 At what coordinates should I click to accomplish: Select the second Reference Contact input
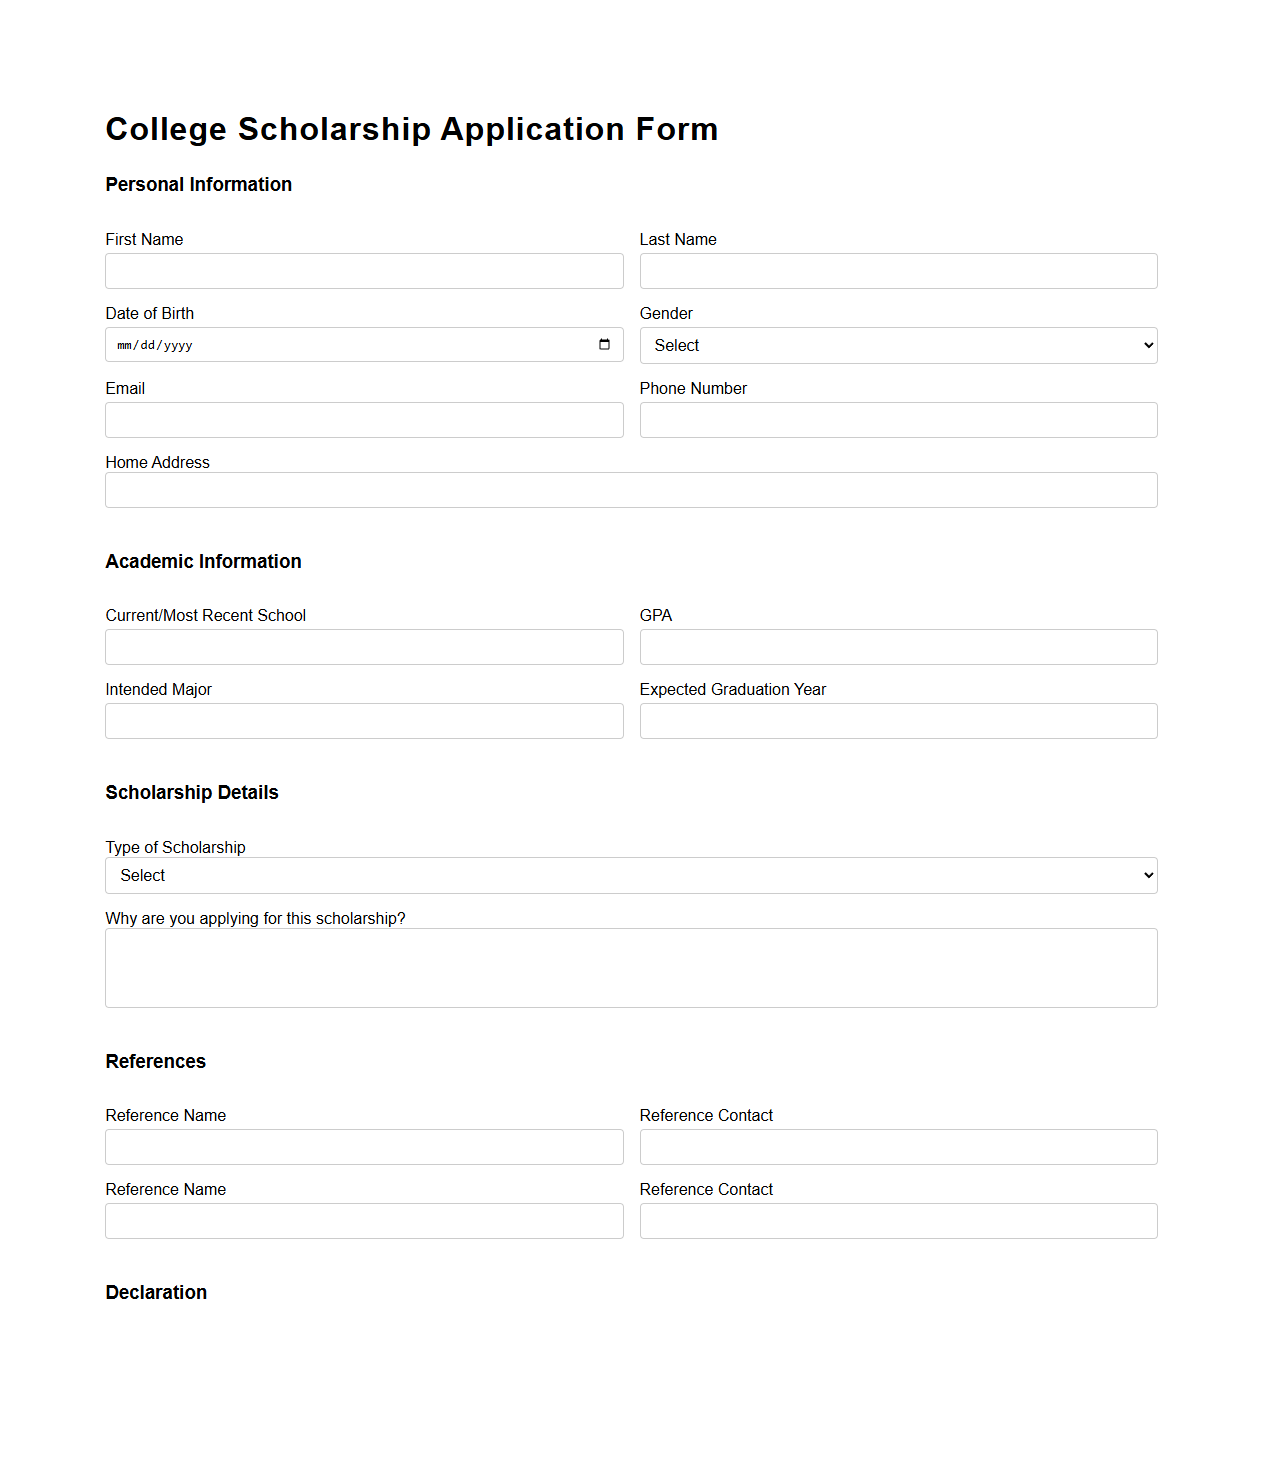[x=897, y=1221]
